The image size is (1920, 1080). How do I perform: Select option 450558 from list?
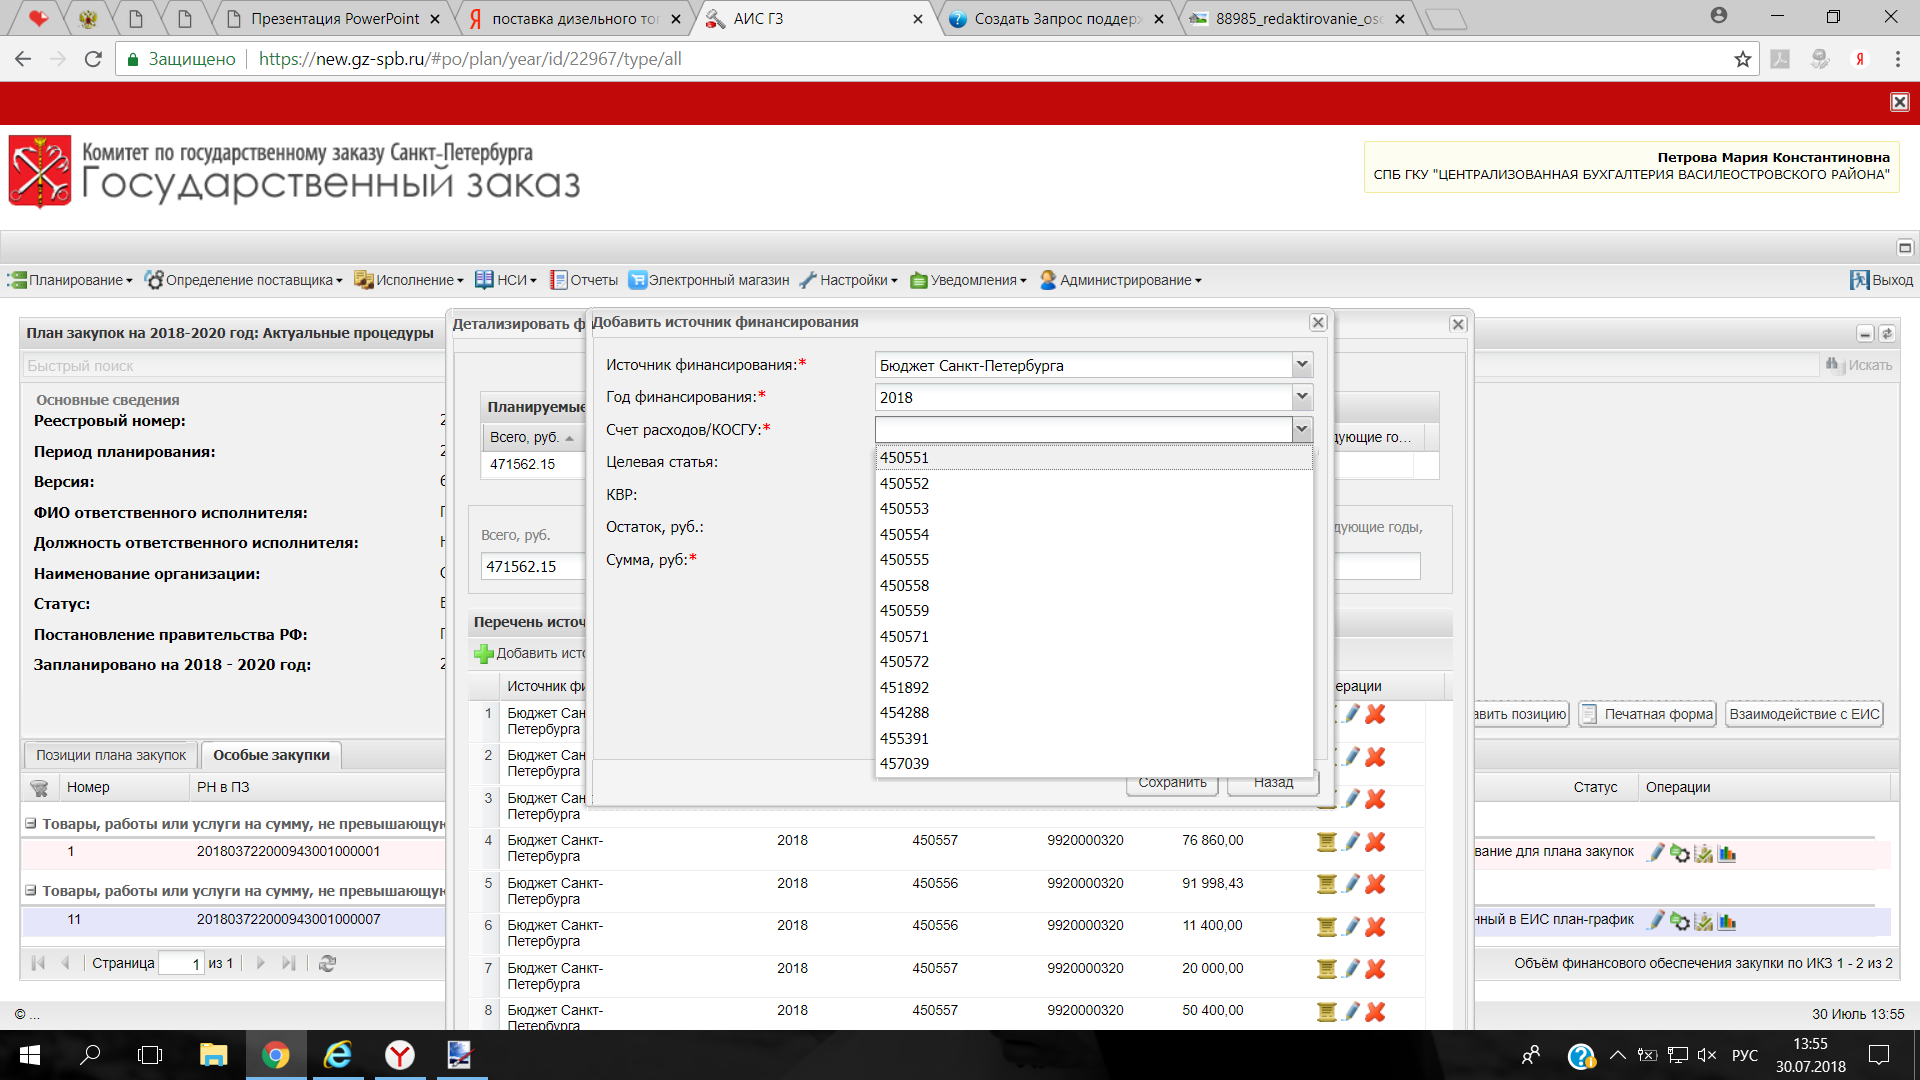[905, 585]
